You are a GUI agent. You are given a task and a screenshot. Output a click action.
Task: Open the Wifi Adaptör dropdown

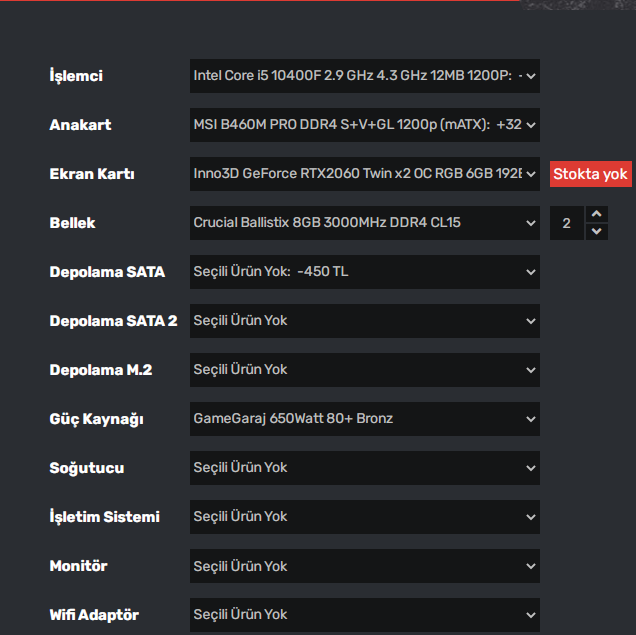(x=364, y=615)
